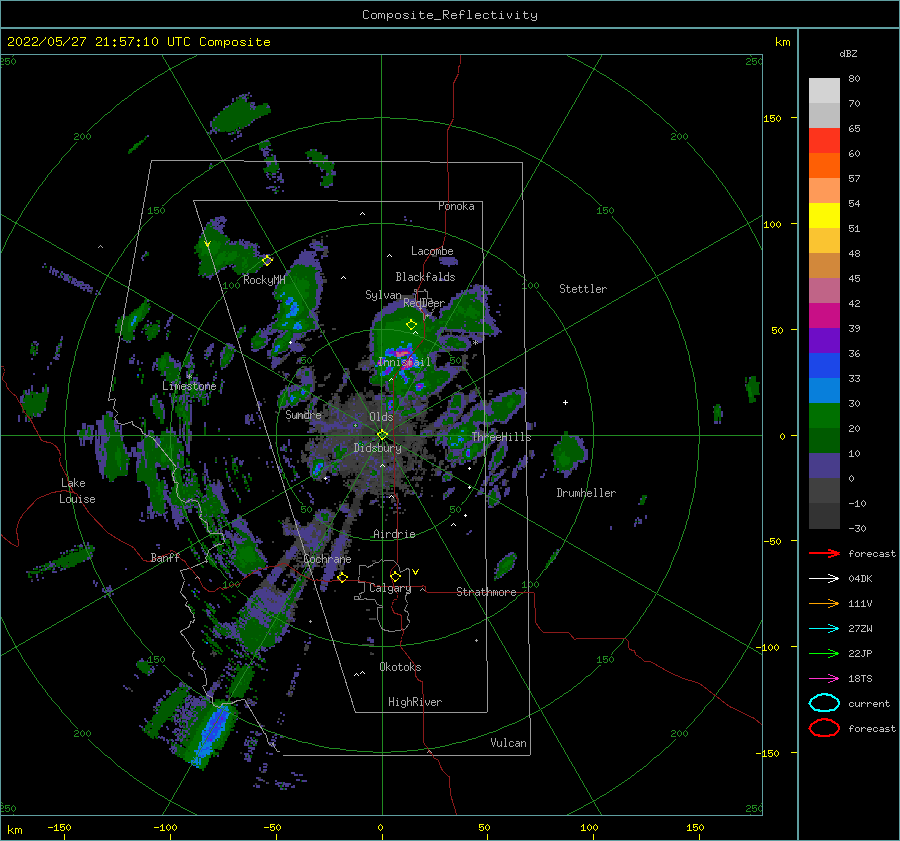Click the Lake Louise label

pos(77,491)
